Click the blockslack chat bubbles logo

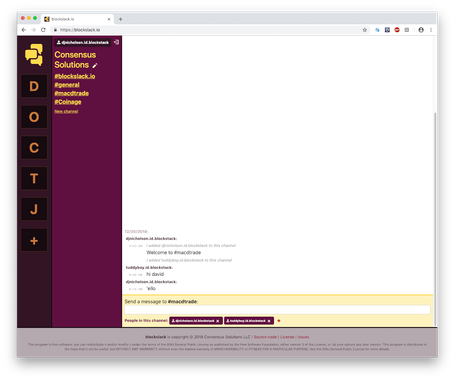pos(34,54)
